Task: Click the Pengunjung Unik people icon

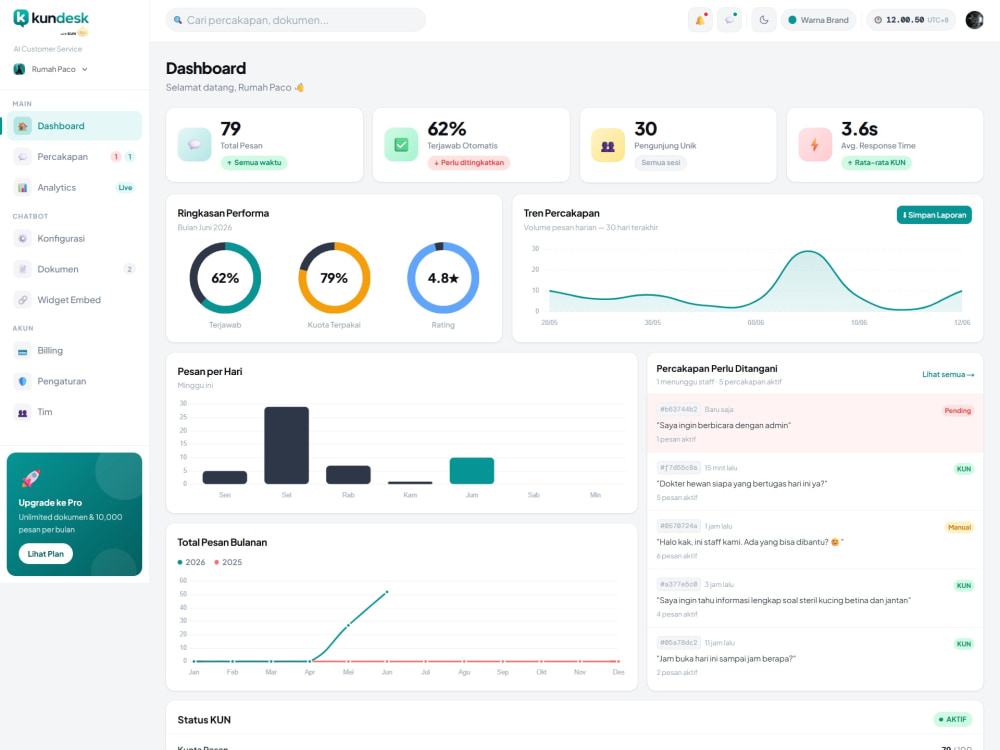Action: pos(608,145)
